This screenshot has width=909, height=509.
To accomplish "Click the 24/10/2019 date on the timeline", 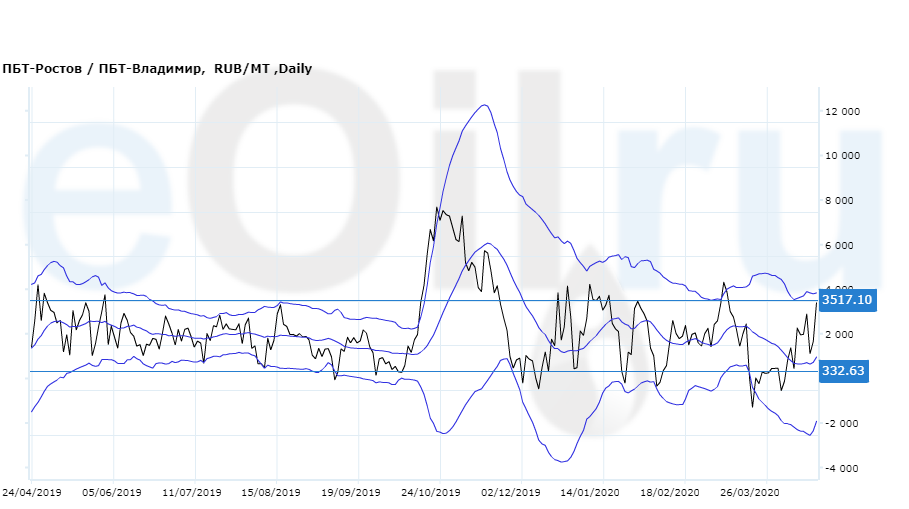I will pyautogui.click(x=431, y=493).
